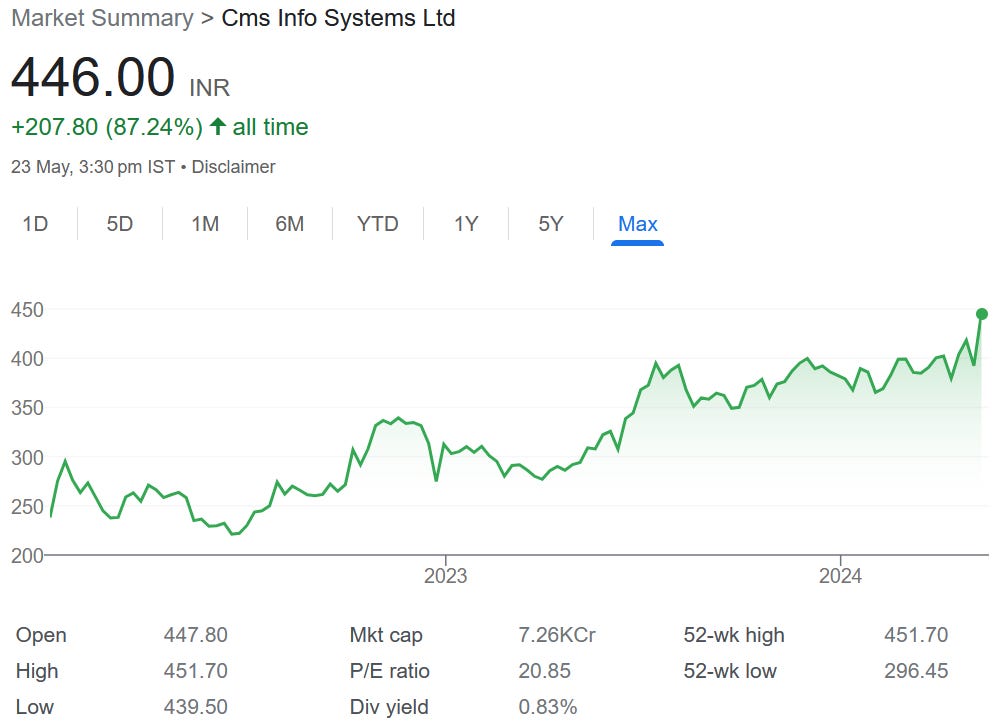Click the 52-wk low value 296.45
This screenshot has width=996, height=724.
(916, 671)
